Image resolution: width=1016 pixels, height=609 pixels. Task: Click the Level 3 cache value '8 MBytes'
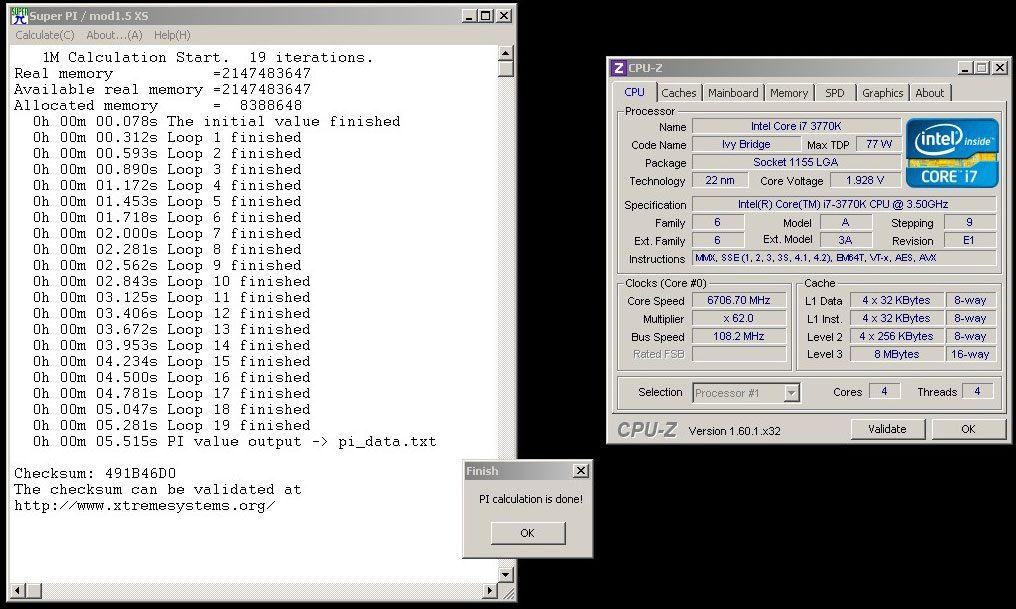click(x=896, y=354)
